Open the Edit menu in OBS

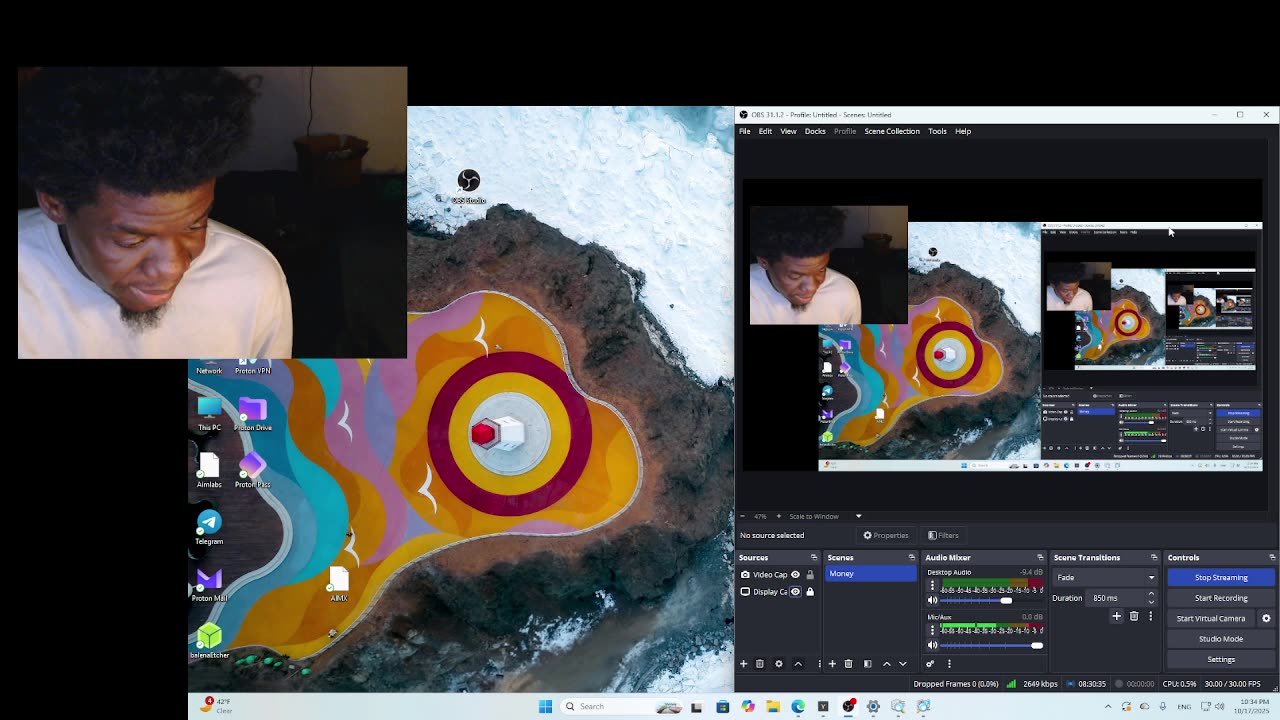click(765, 131)
